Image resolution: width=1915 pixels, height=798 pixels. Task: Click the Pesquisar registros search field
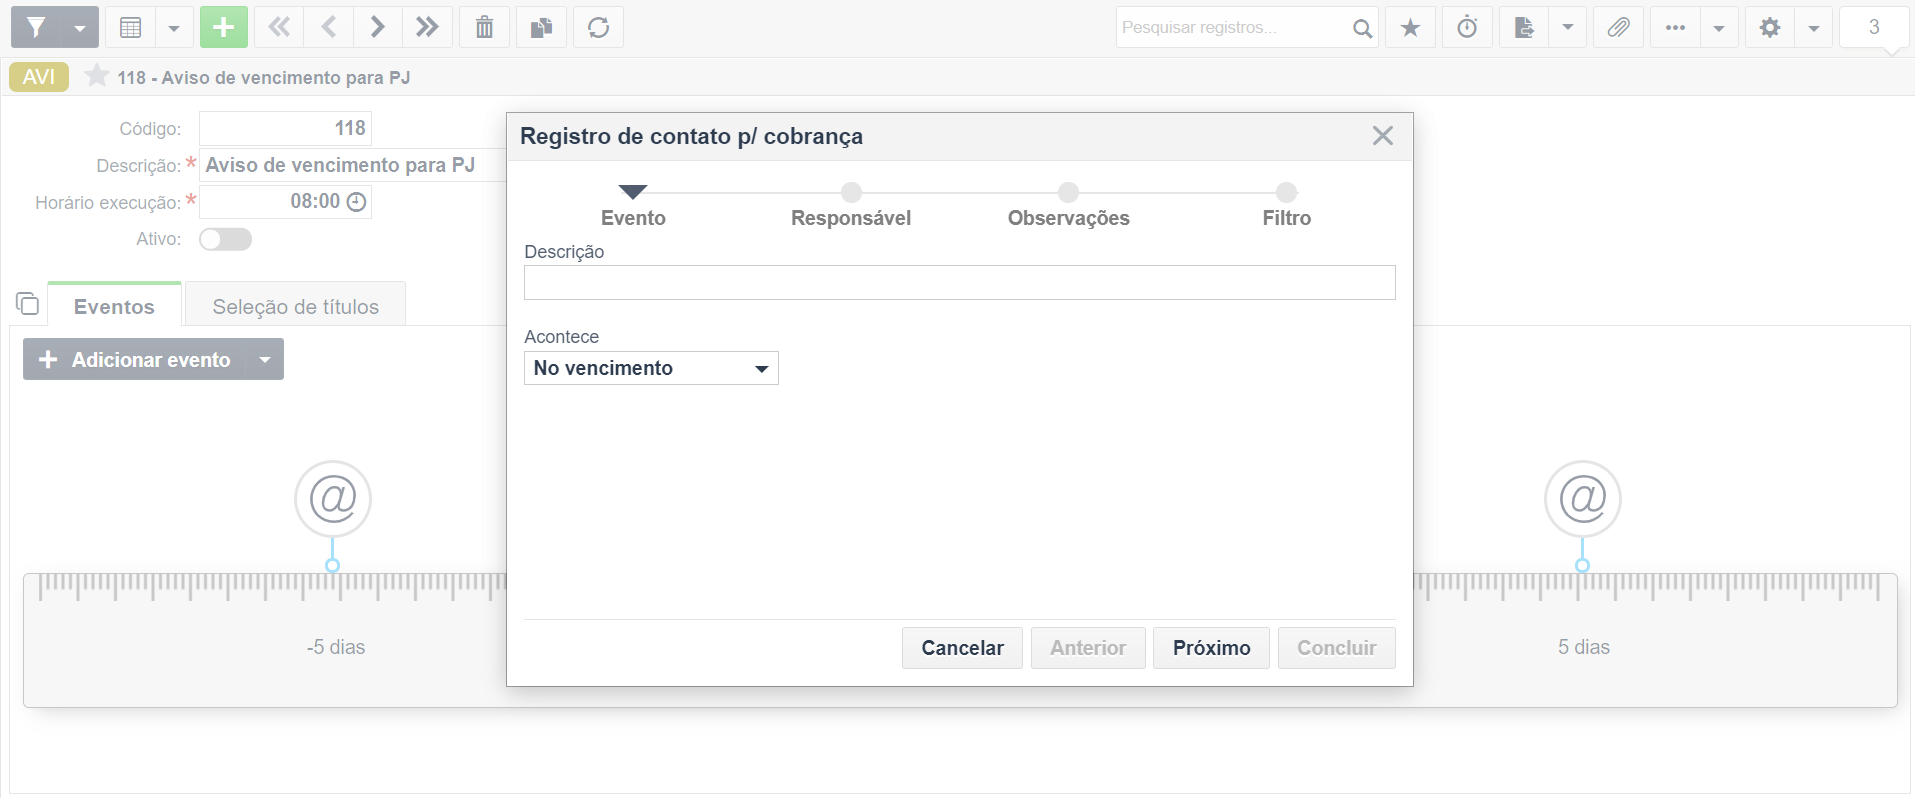coord(1233,27)
